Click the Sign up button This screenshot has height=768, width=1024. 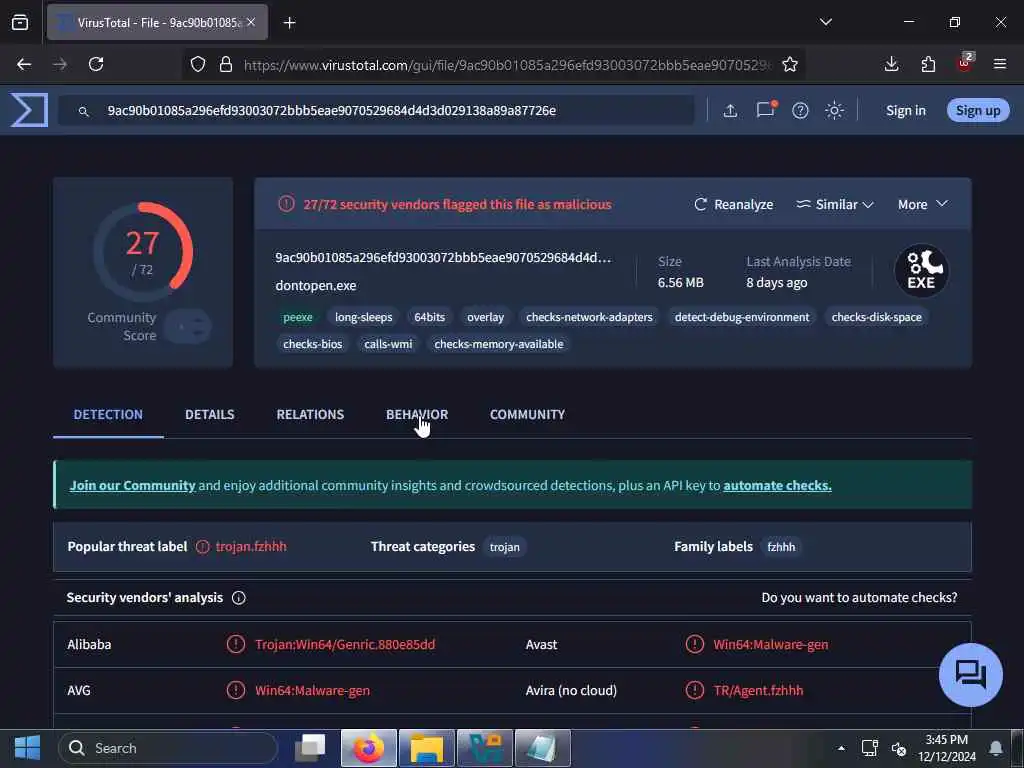[x=978, y=110]
